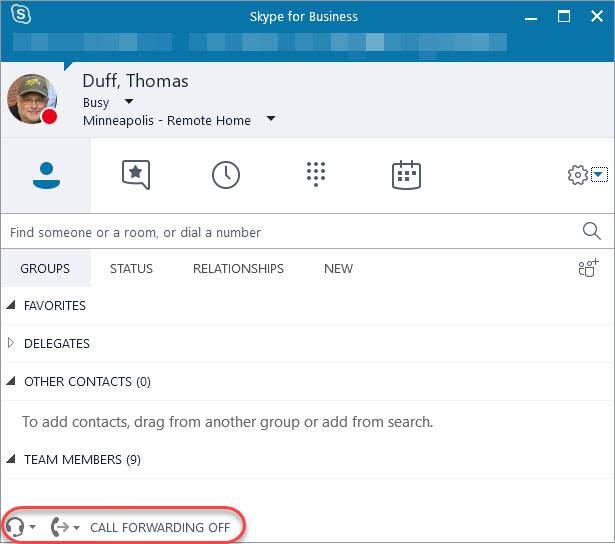The height and width of the screenshot is (544, 615).
Task: Select the OTHER CONTACTS (0) label
Action: 87,382
